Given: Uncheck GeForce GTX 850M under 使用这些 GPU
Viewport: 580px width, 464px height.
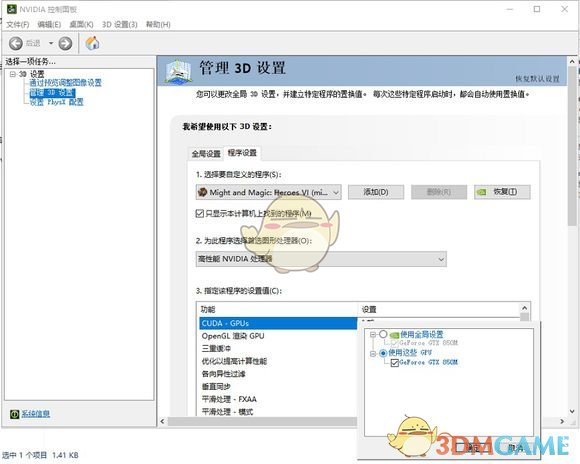Looking at the screenshot, I should 395,363.
